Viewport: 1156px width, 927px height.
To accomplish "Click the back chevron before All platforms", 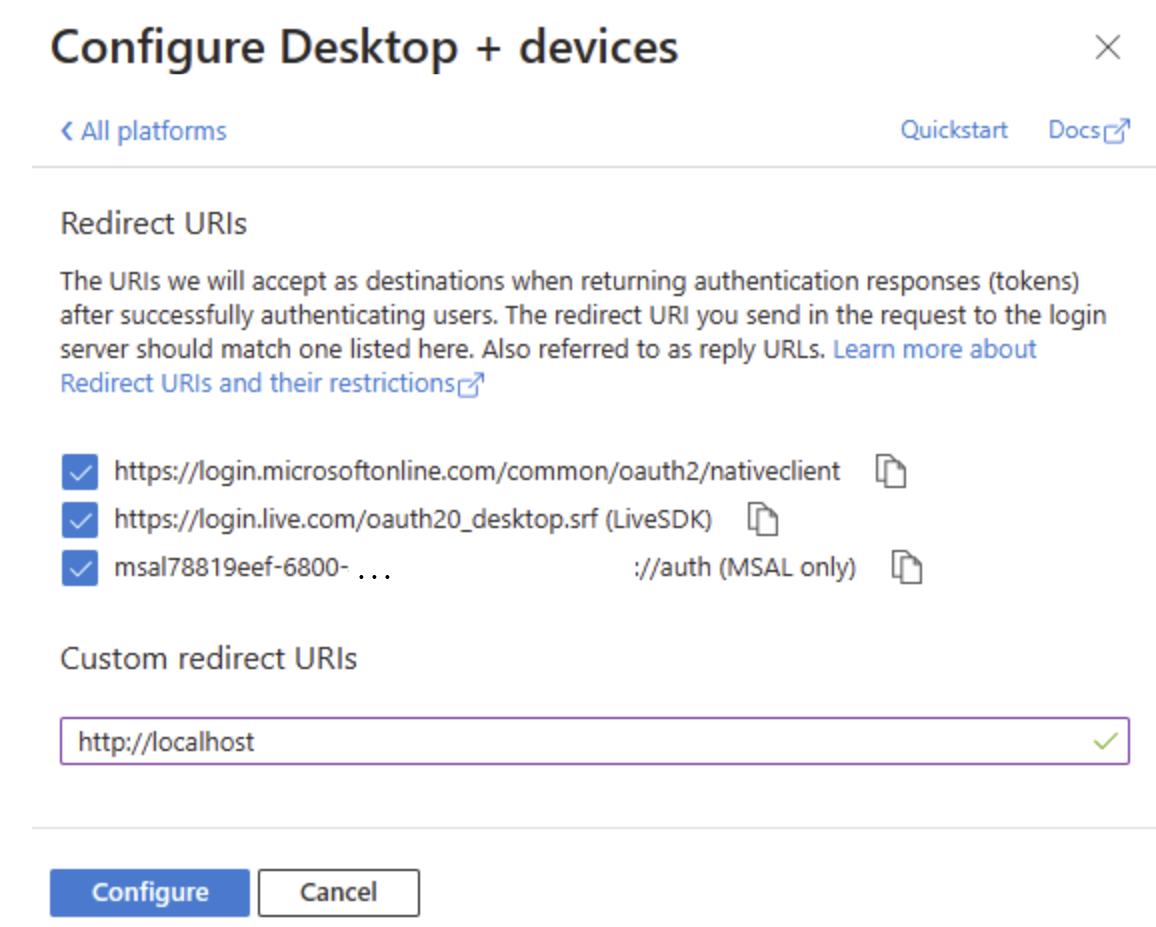I will (67, 131).
